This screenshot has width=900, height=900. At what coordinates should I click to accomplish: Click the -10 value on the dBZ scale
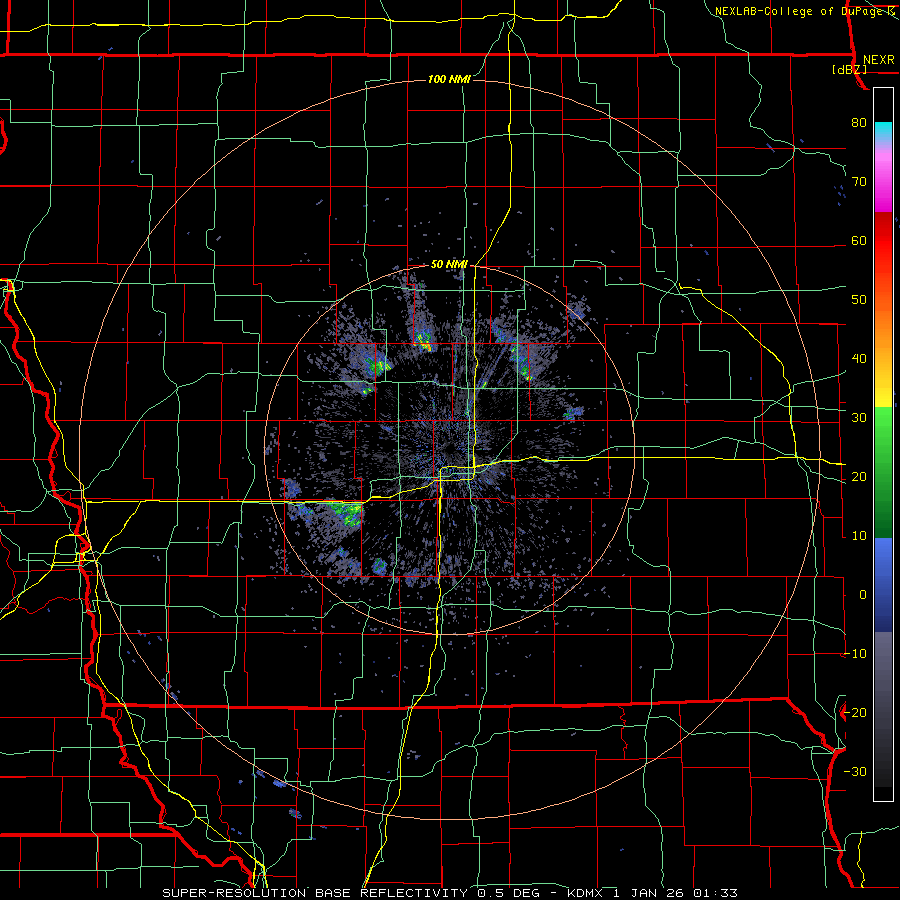pyautogui.click(x=855, y=654)
